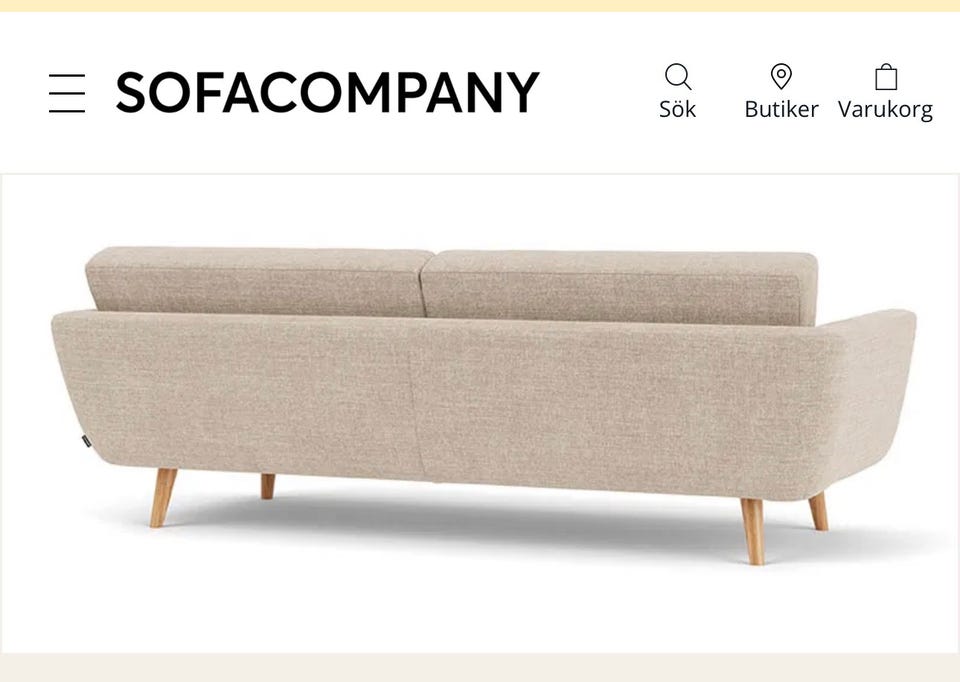
Task: Click the SOFACOMPANY logo to go home
Action: [328, 92]
